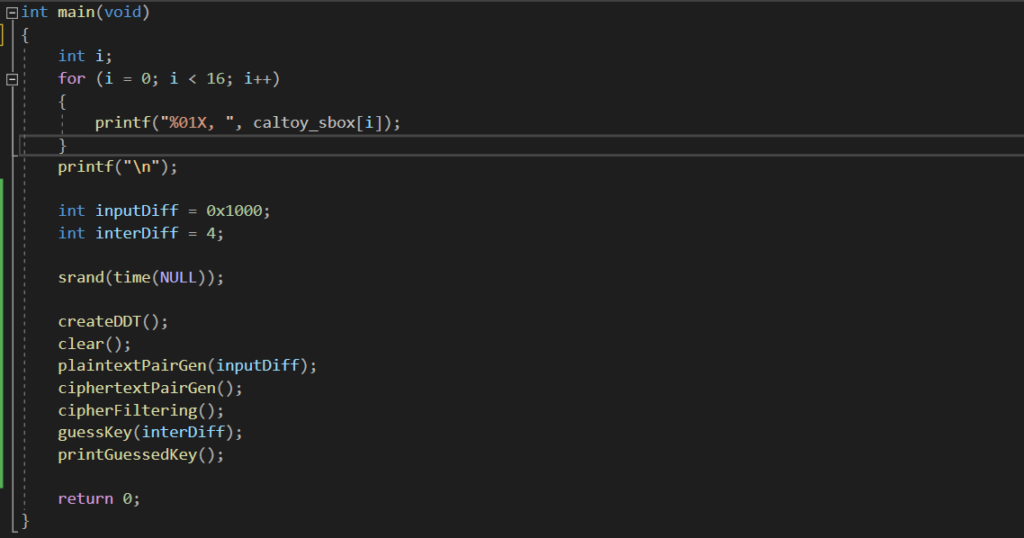Viewport: 1024px width, 538px height.
Task: Click the newline printf statement
Action: pos(118,167)
